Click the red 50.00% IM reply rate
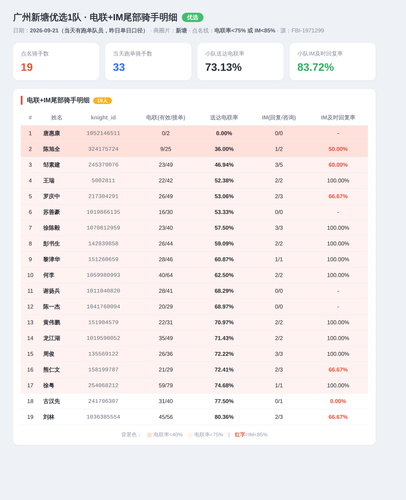Viewport: 406px width, 500px height. coord(338,149)
